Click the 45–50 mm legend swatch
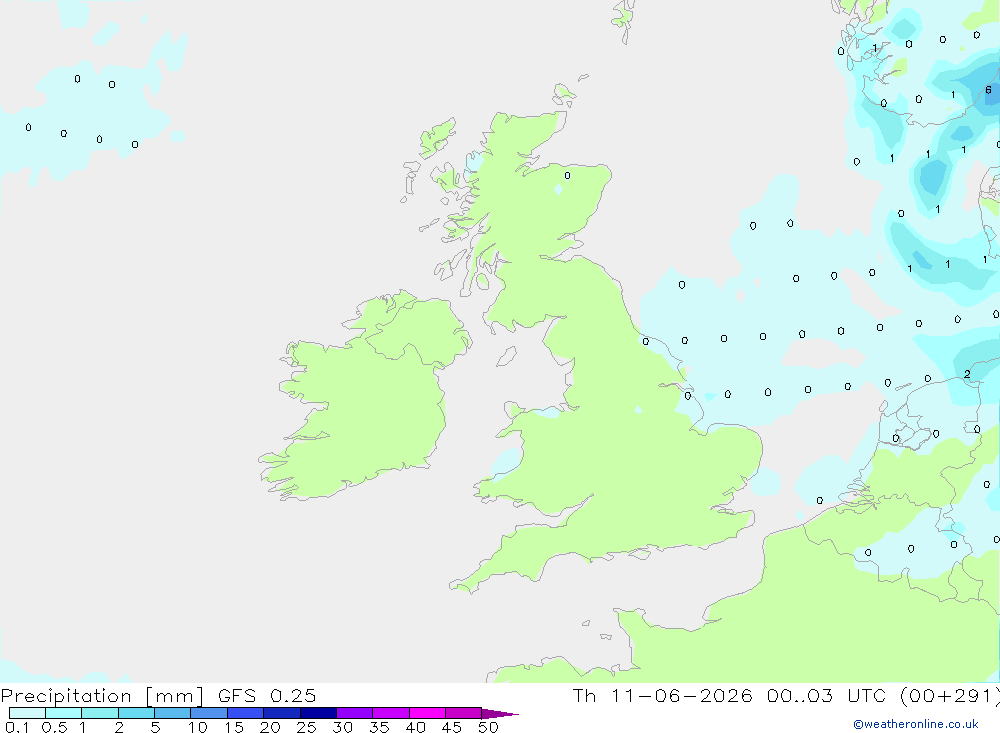The width and height of the screenshot is (1000, 733). (464, 713)
